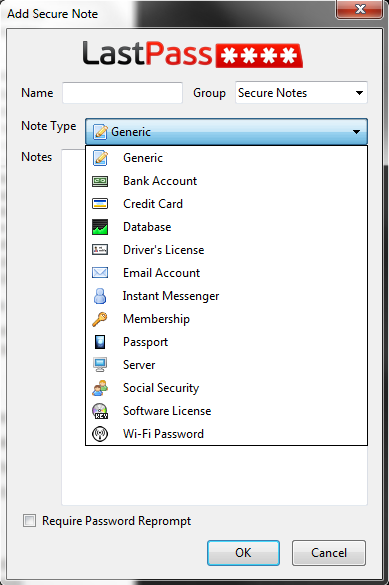Viewport: 389px width, 585px height.
Task: Click the Generic note pencil icon in list
Action: point(100,158)
